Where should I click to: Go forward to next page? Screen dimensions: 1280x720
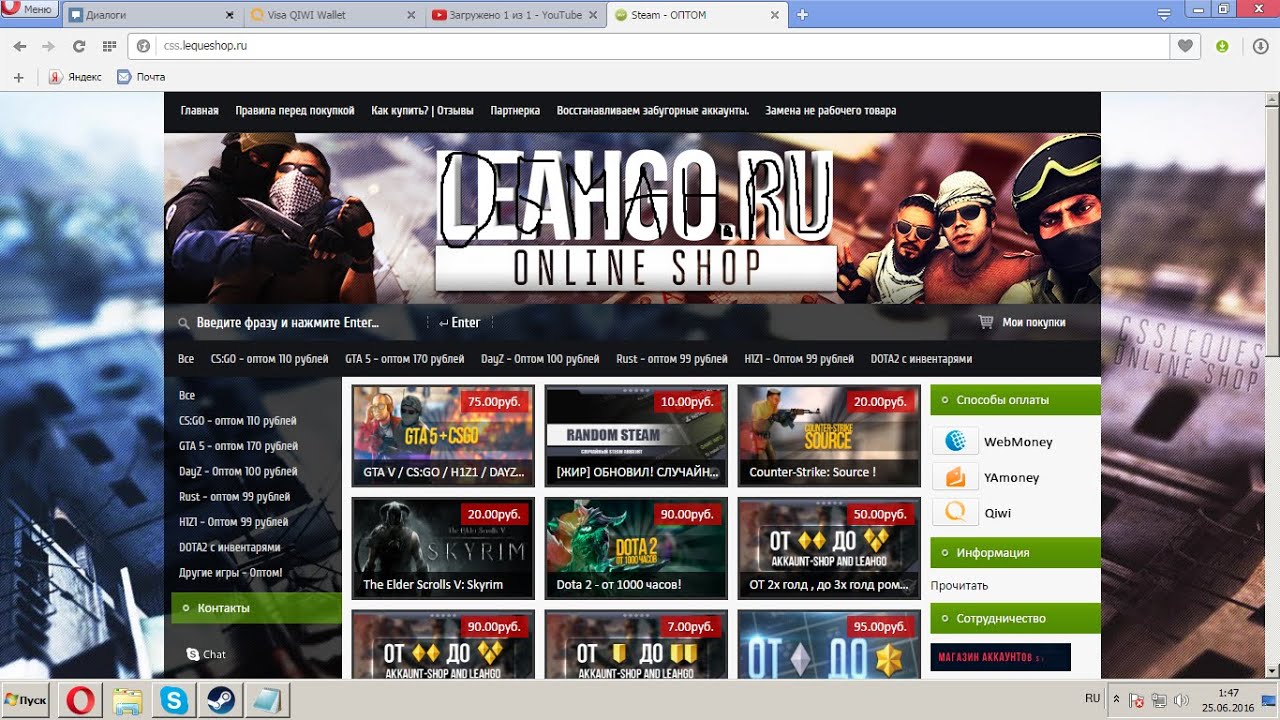point(48,46)
